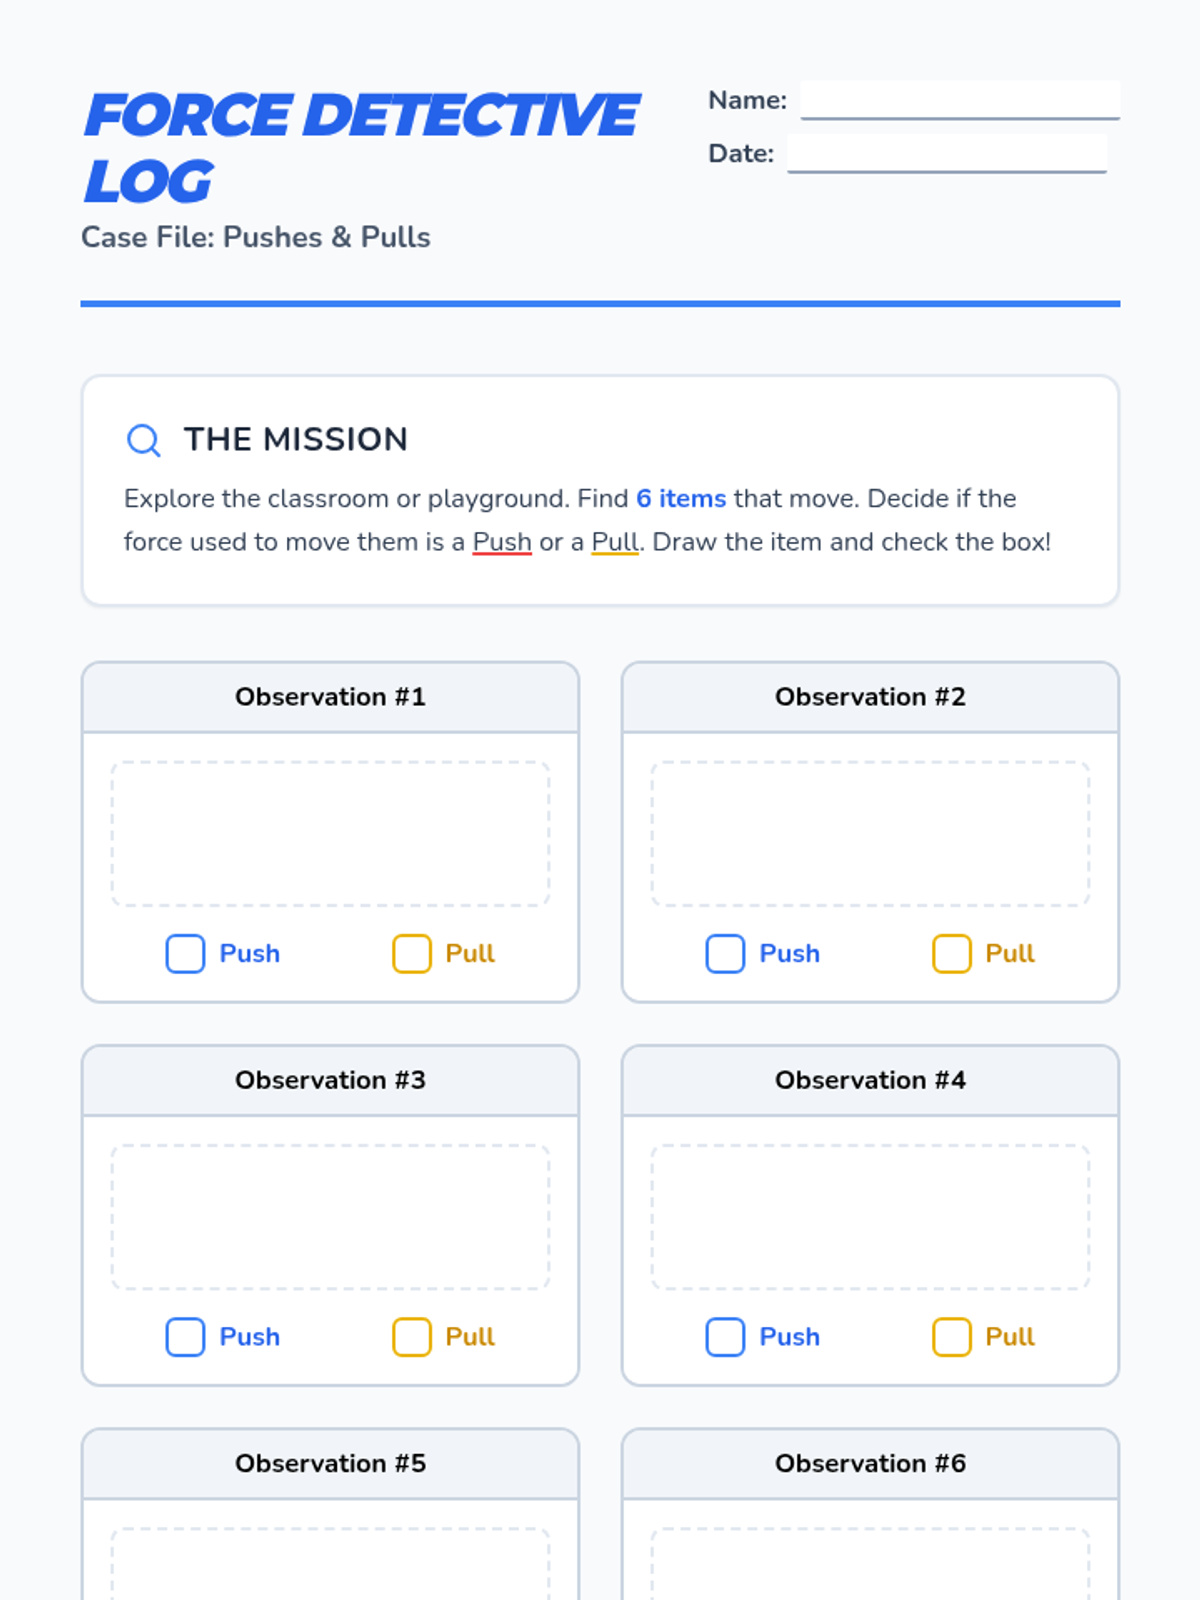Check Push box in Observation #1
The image size is (1200, 1600).
coord(185,954)
